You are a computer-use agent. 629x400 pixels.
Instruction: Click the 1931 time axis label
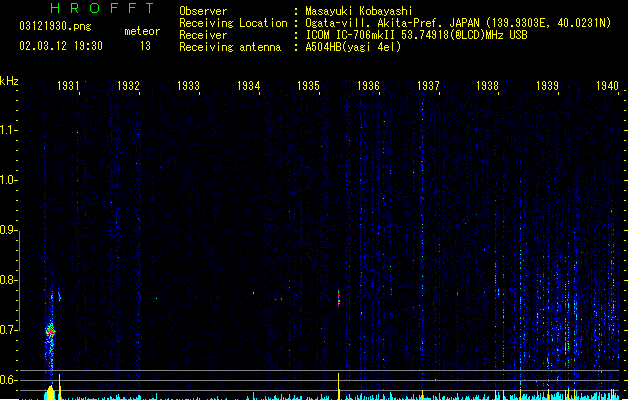pyautogui.click(x=68, y=85)
